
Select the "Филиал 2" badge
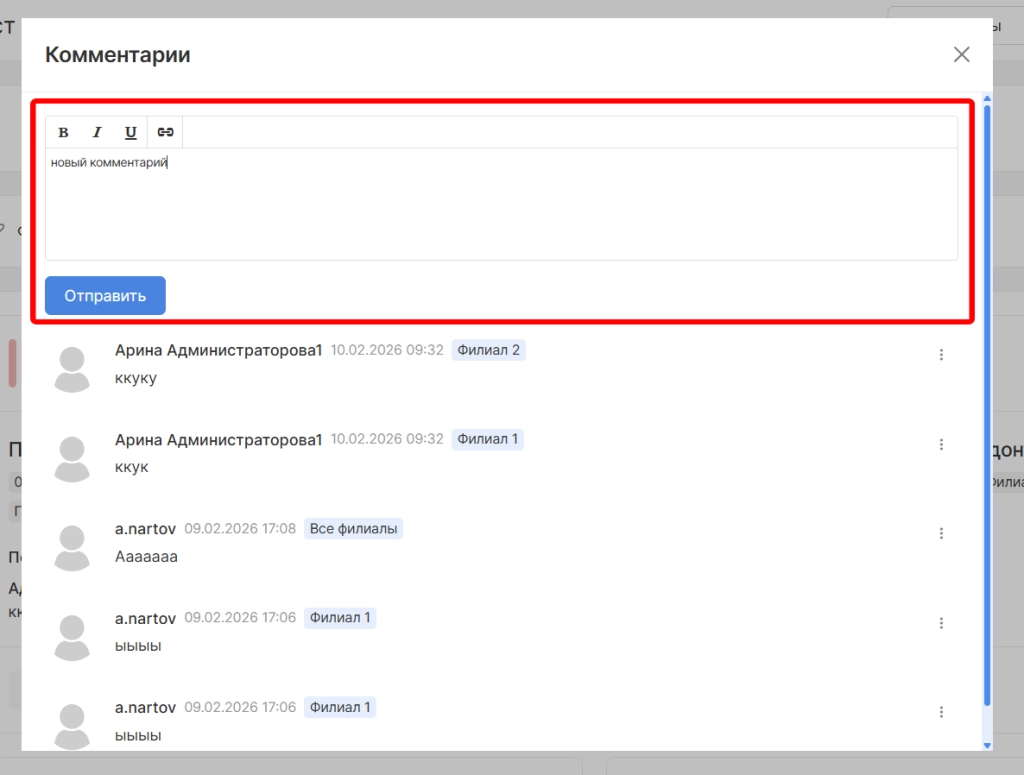point(488,350)
